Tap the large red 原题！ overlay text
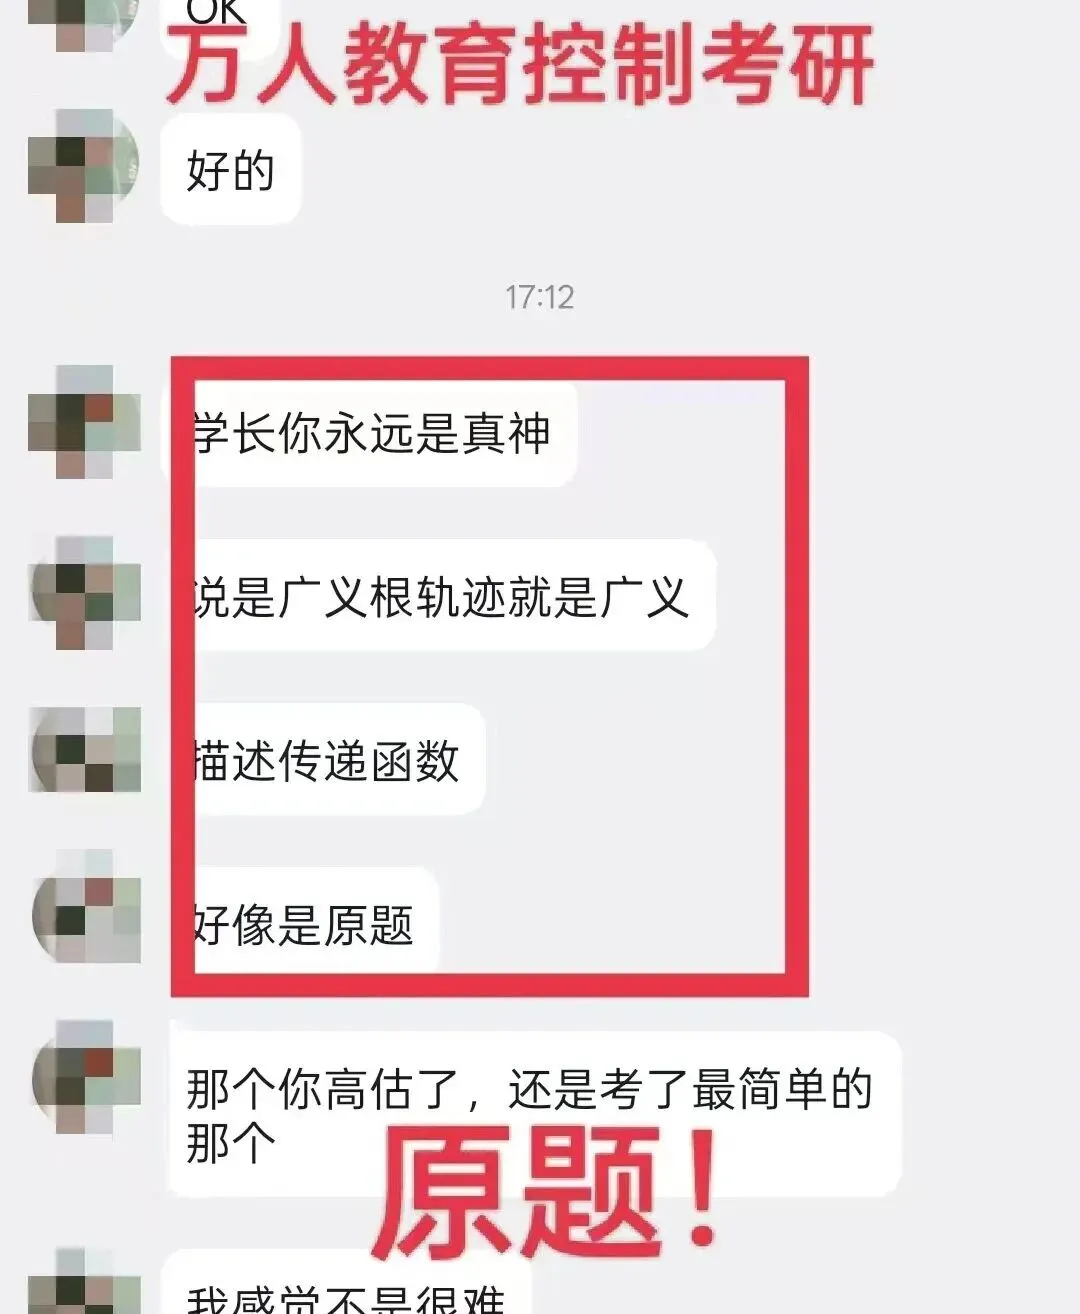 pos(545,1192)
